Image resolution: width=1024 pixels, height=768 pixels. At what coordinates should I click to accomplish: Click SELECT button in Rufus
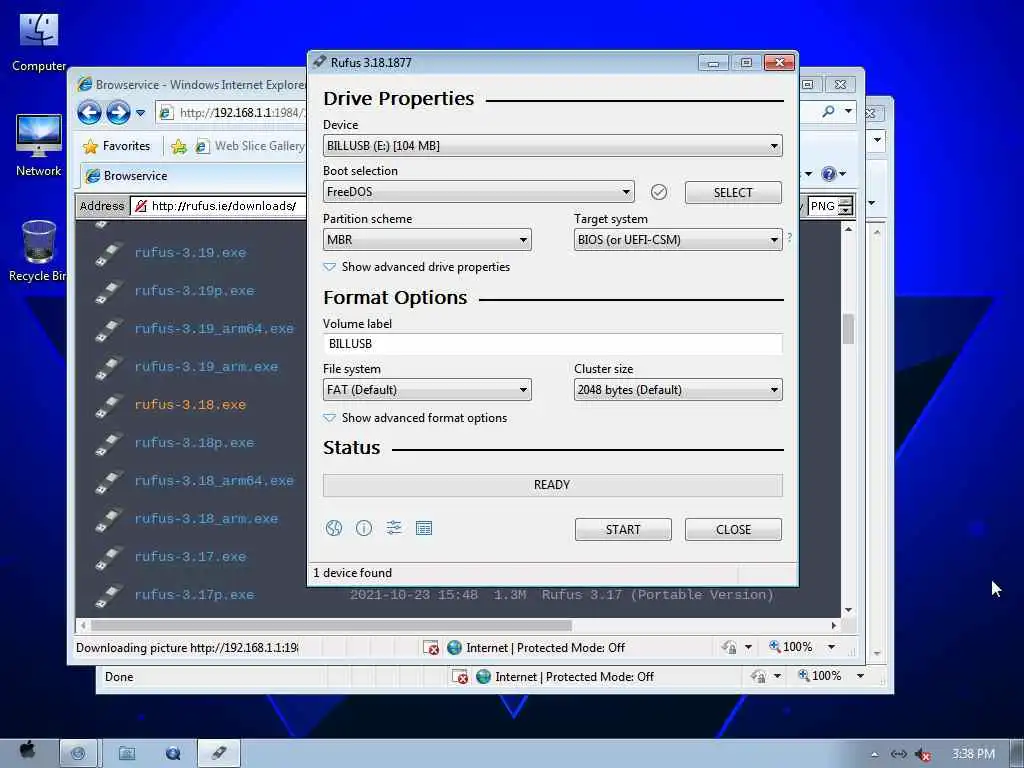[x=733, y=193]
